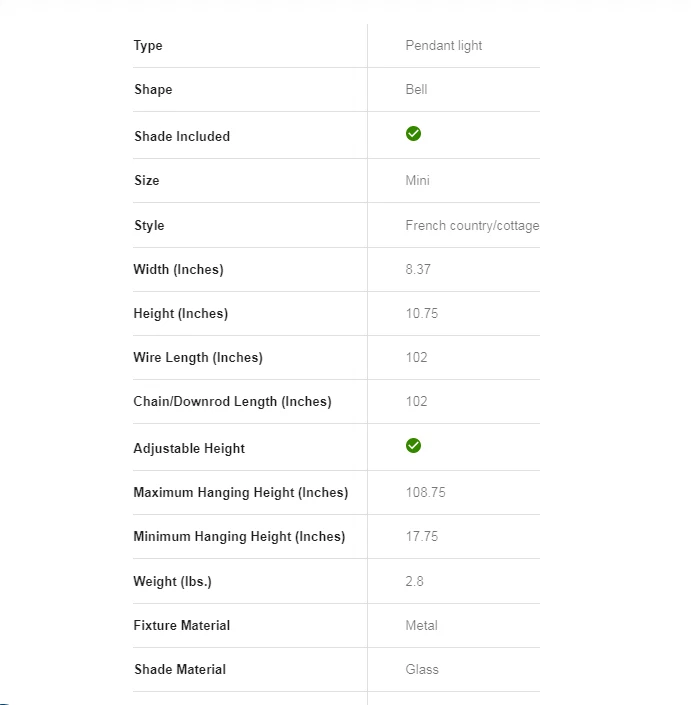
Task: Click the Adjustable Height label
Action: coord(189,449)
